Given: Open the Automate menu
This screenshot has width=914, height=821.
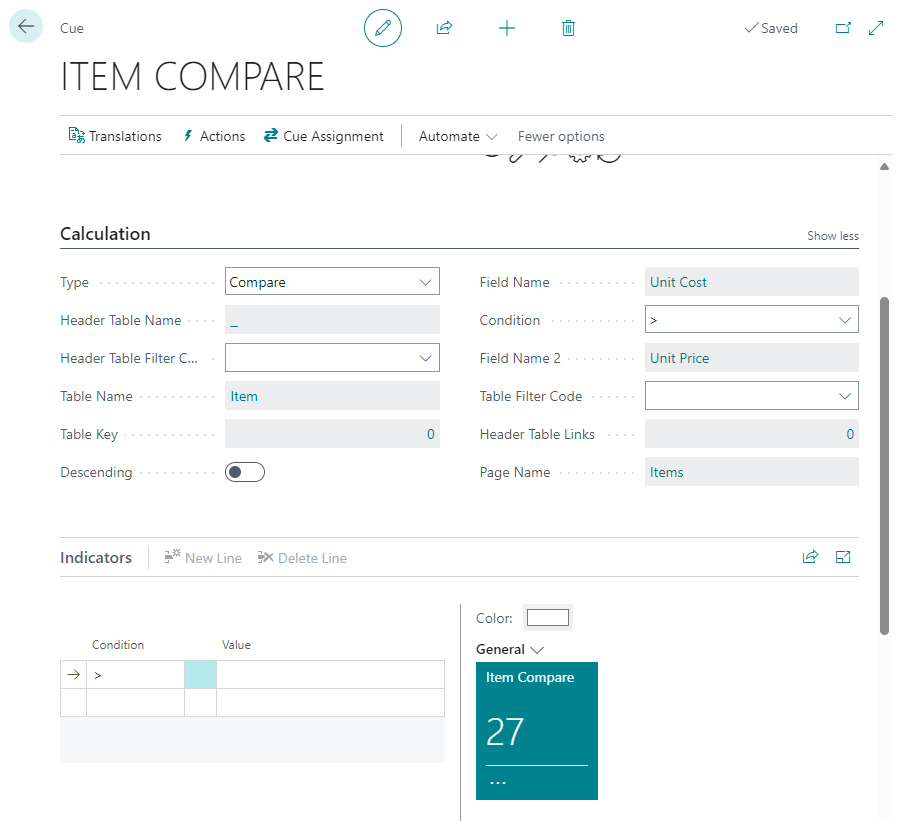Looking at the screenshot, I should pos(458,136).
